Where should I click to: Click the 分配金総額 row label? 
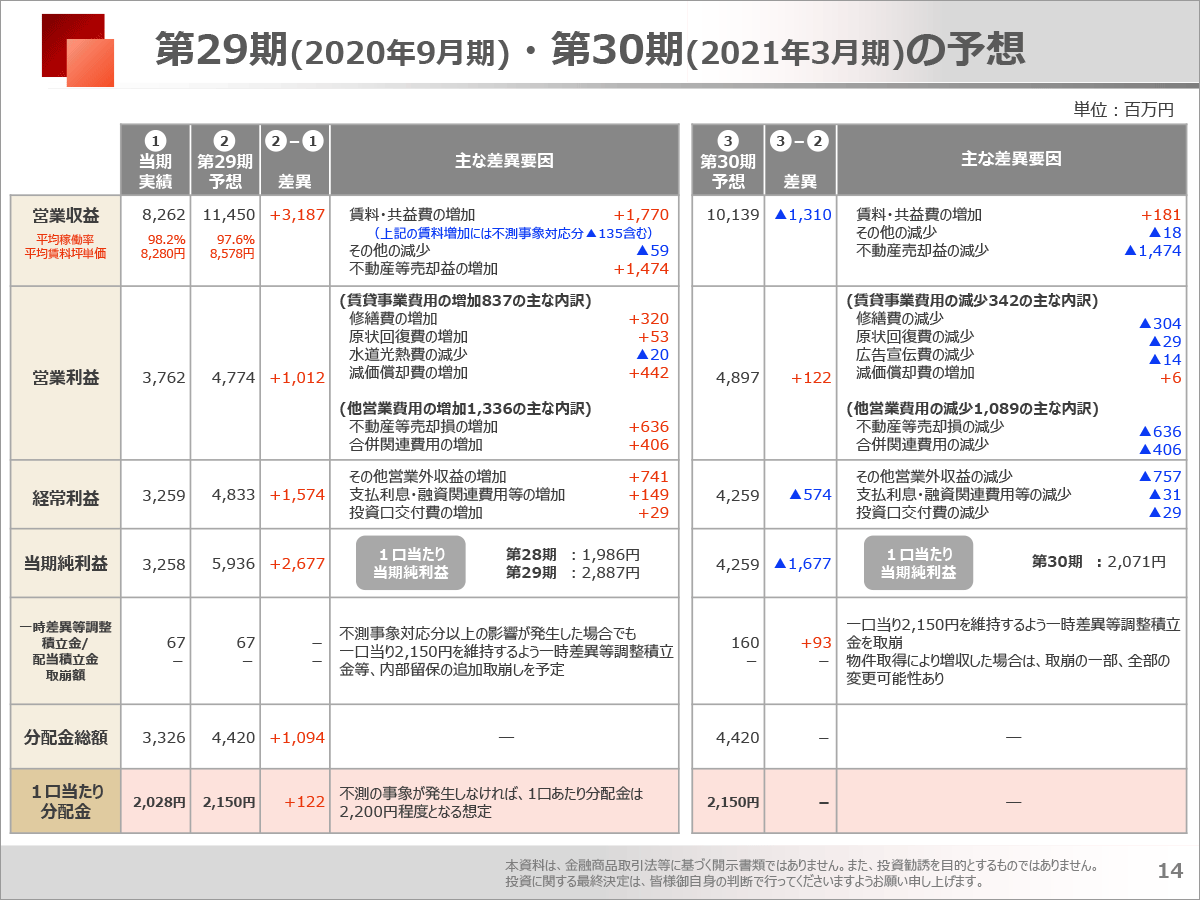(66, 737)
